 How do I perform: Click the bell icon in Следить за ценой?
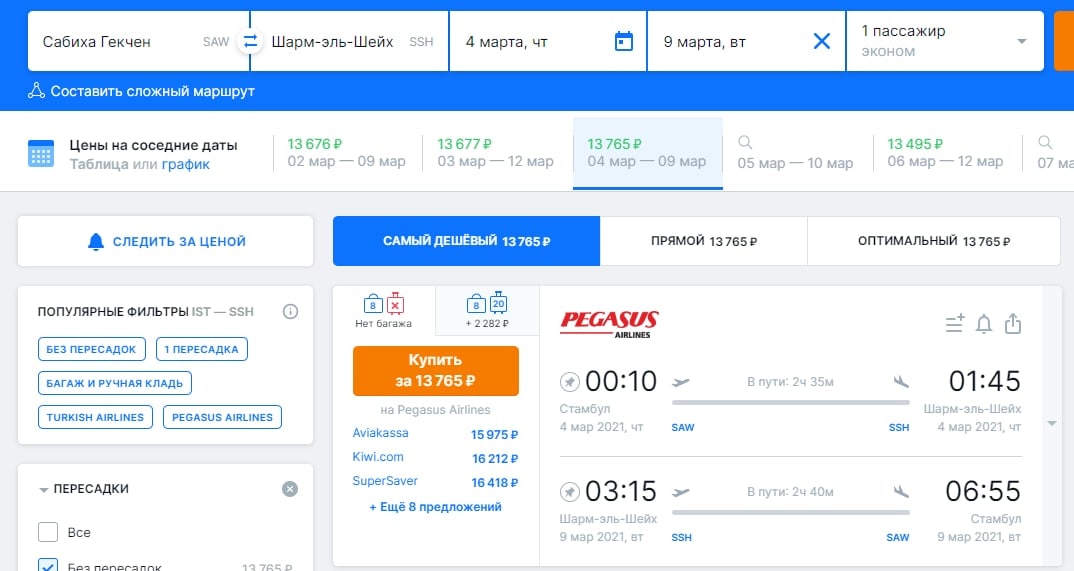click(96, 241)
